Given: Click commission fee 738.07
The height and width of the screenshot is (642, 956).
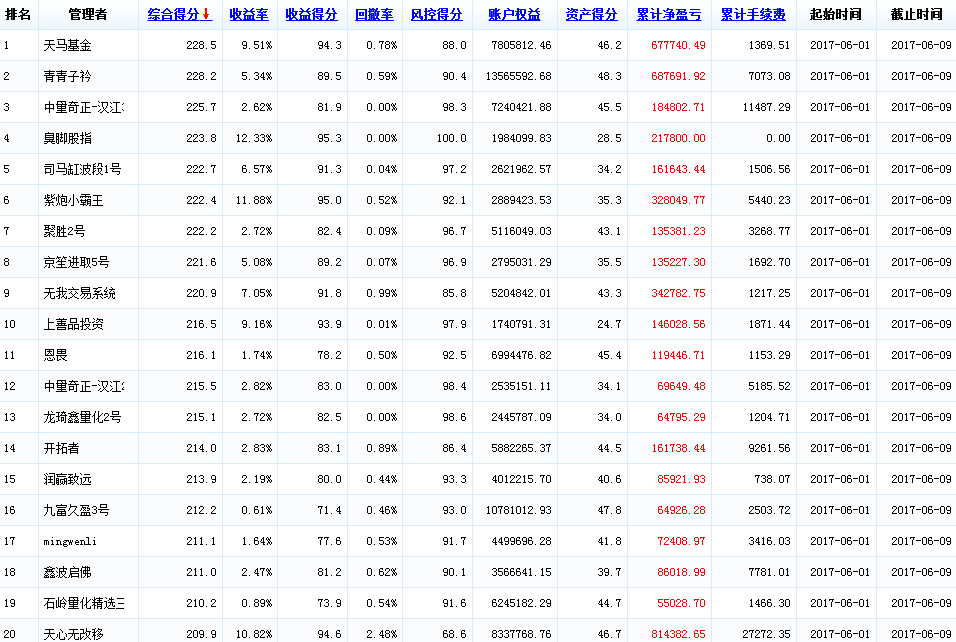Looking at the screenshot, I should pyautogui.click(x=772, y=479).
